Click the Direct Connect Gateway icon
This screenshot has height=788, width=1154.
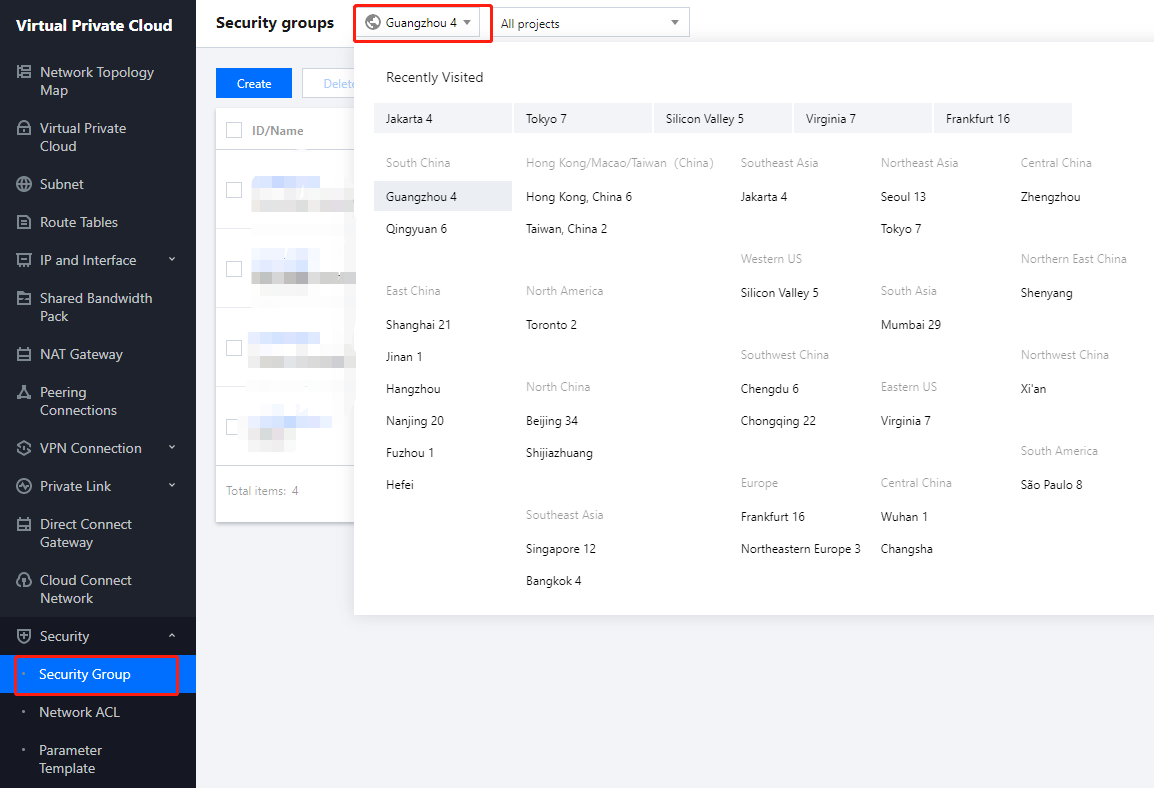click(x=24, y=525)
